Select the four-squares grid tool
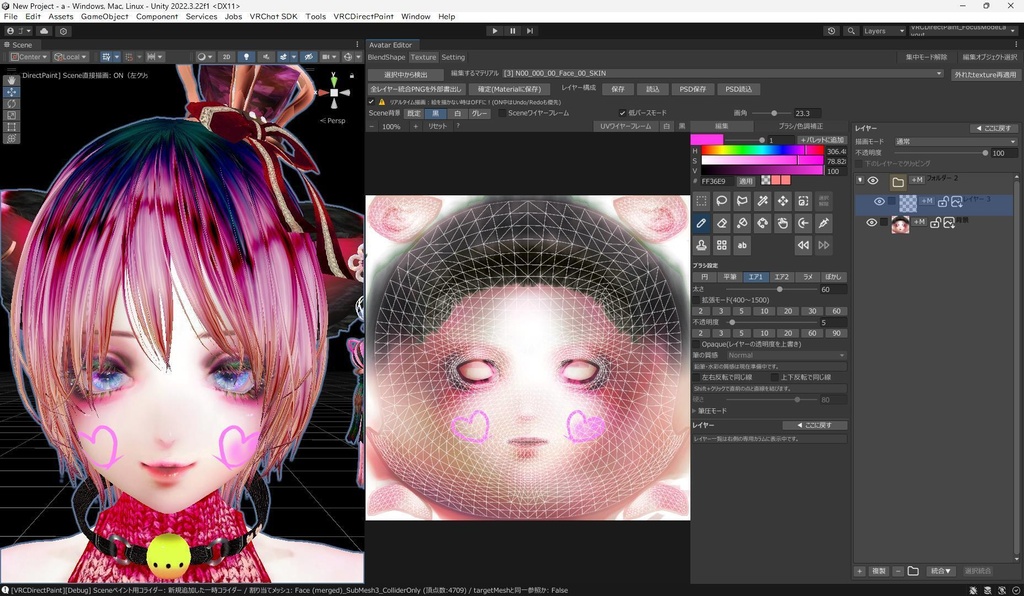Image resolution: width=1024 pixels, height=596 pixels. click(x=722, y=245)
